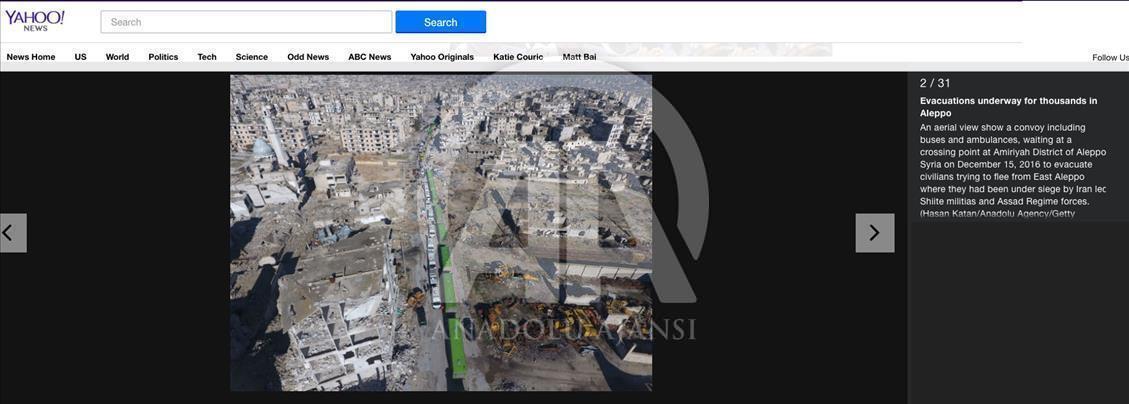
Task: Go to the next slideshow photo
Action: 874,233
